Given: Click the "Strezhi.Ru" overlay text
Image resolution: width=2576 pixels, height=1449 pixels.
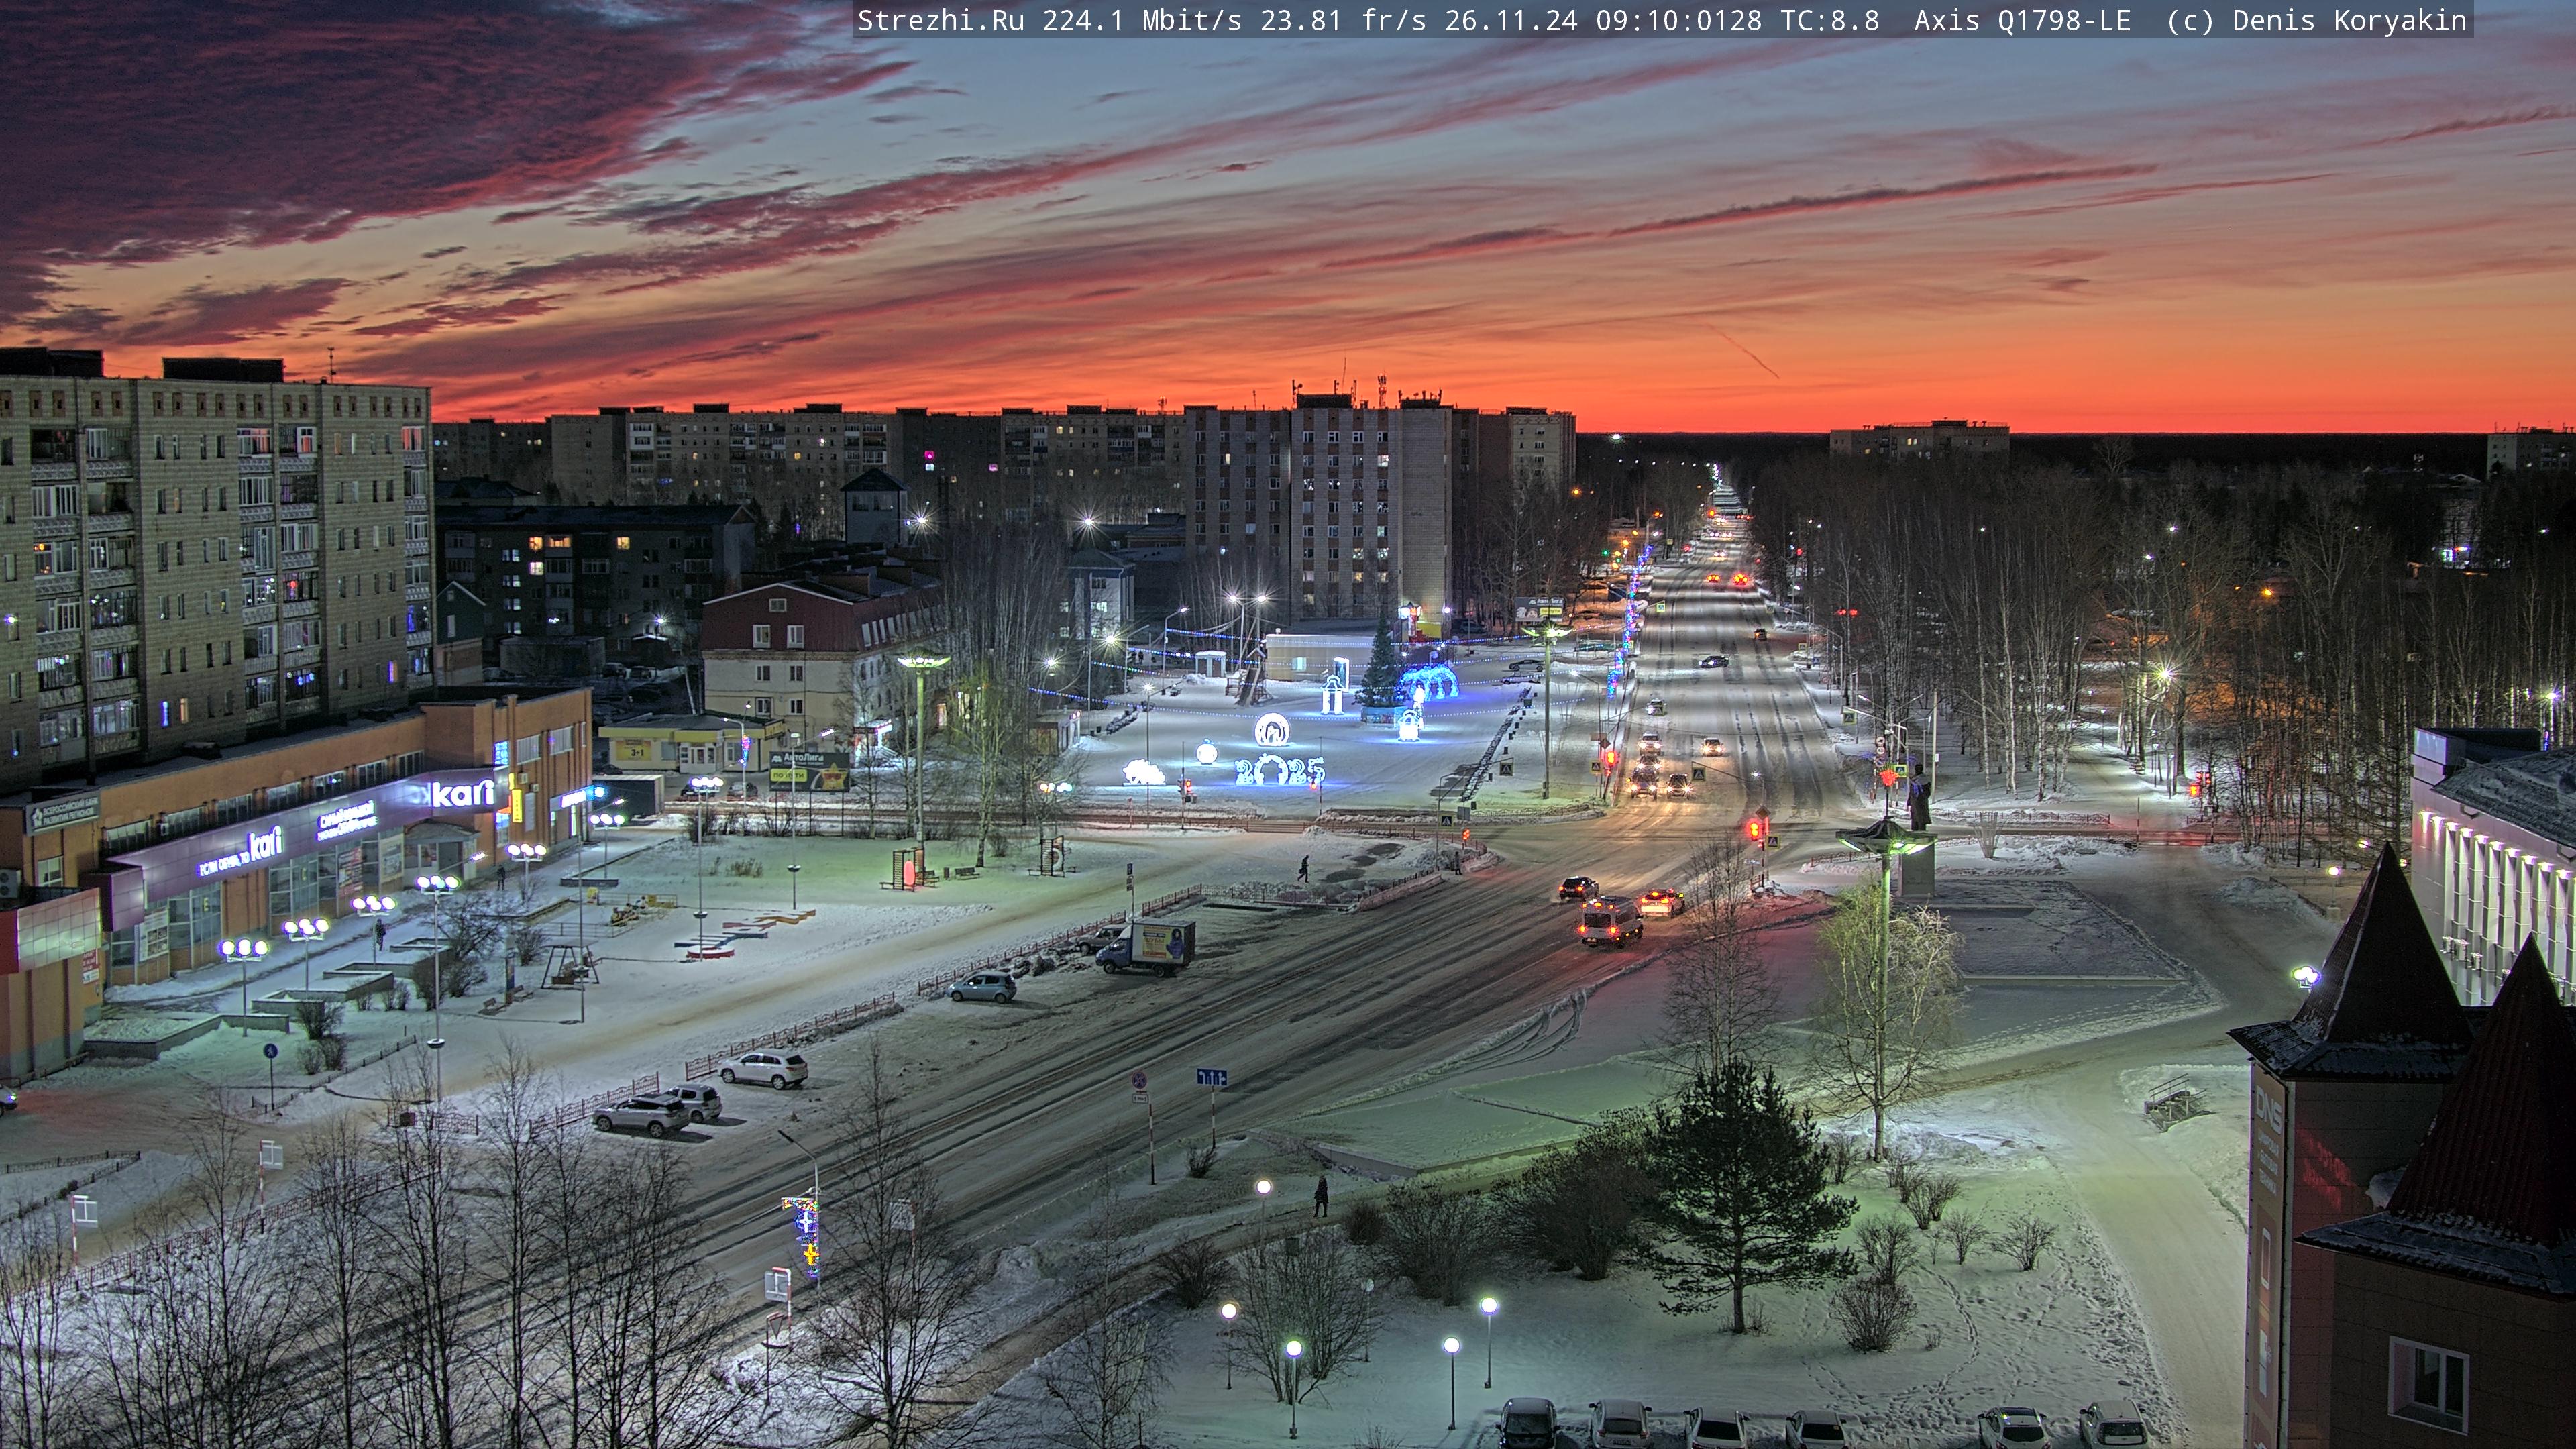Looking at the screenshot, I should click(941, 20).
